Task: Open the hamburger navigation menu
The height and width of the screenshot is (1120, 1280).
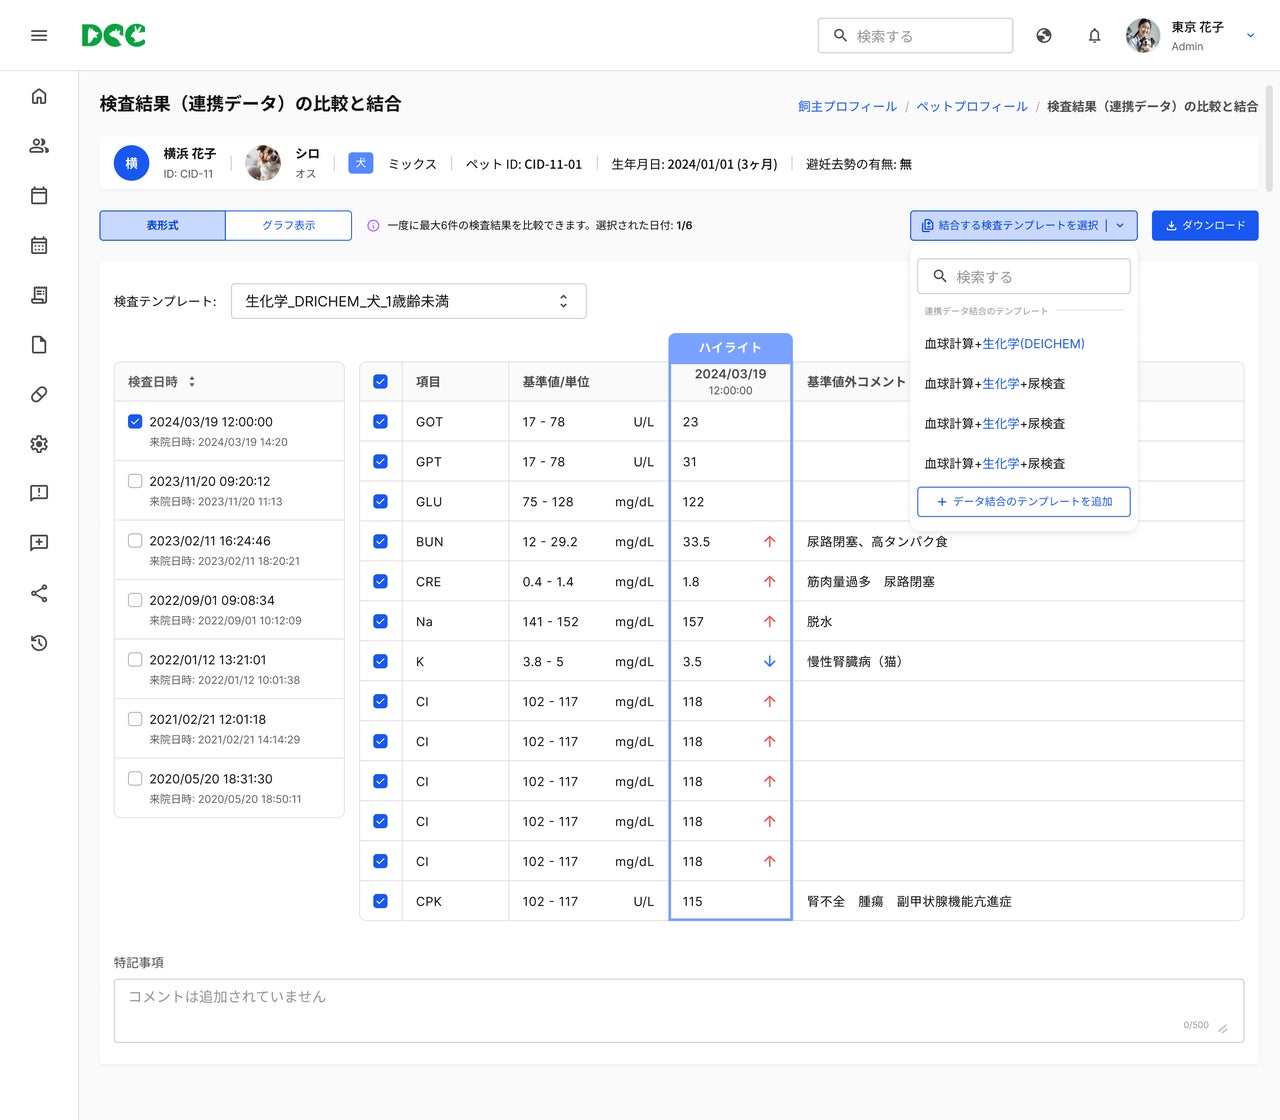Action: pos(39,36)
